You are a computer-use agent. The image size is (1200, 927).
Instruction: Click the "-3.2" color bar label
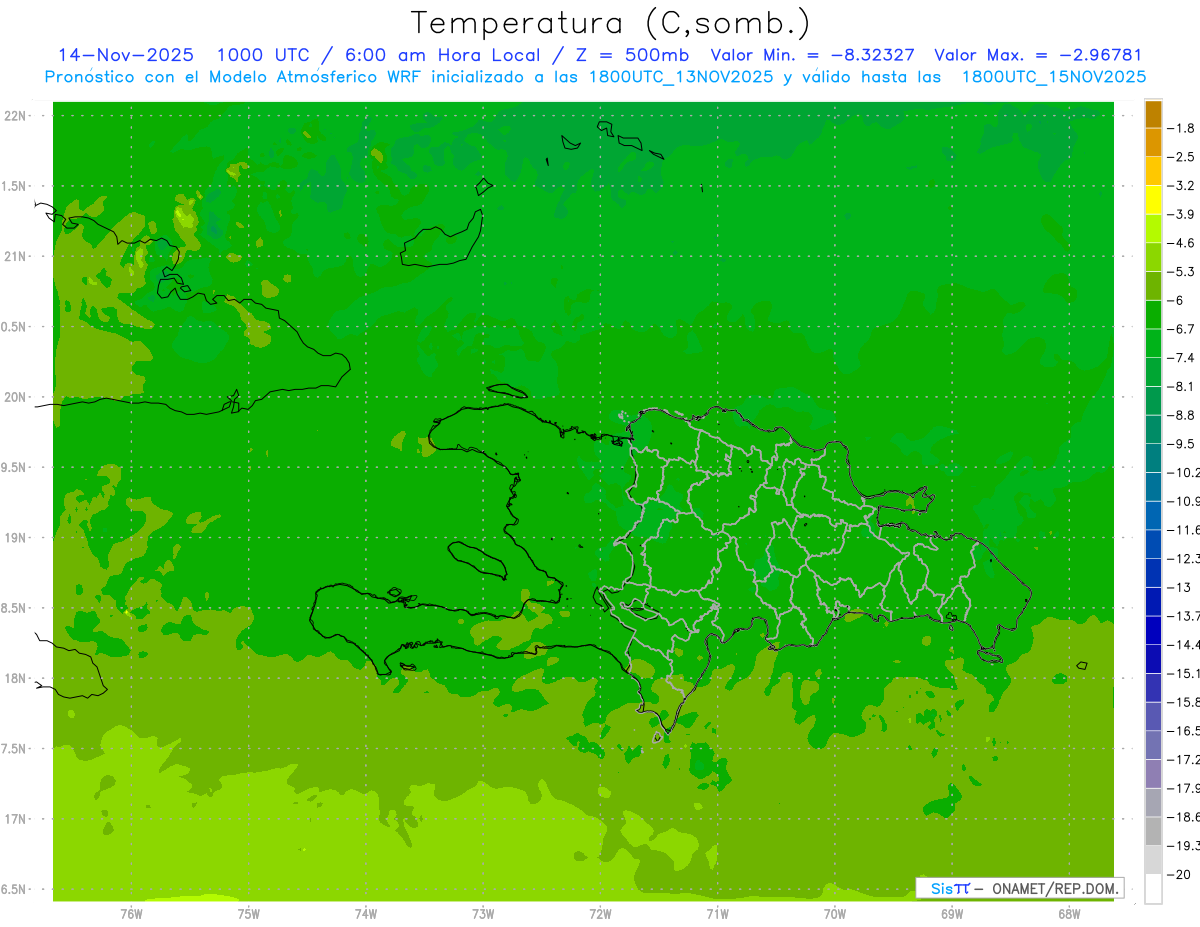(x=1182, y=186)
